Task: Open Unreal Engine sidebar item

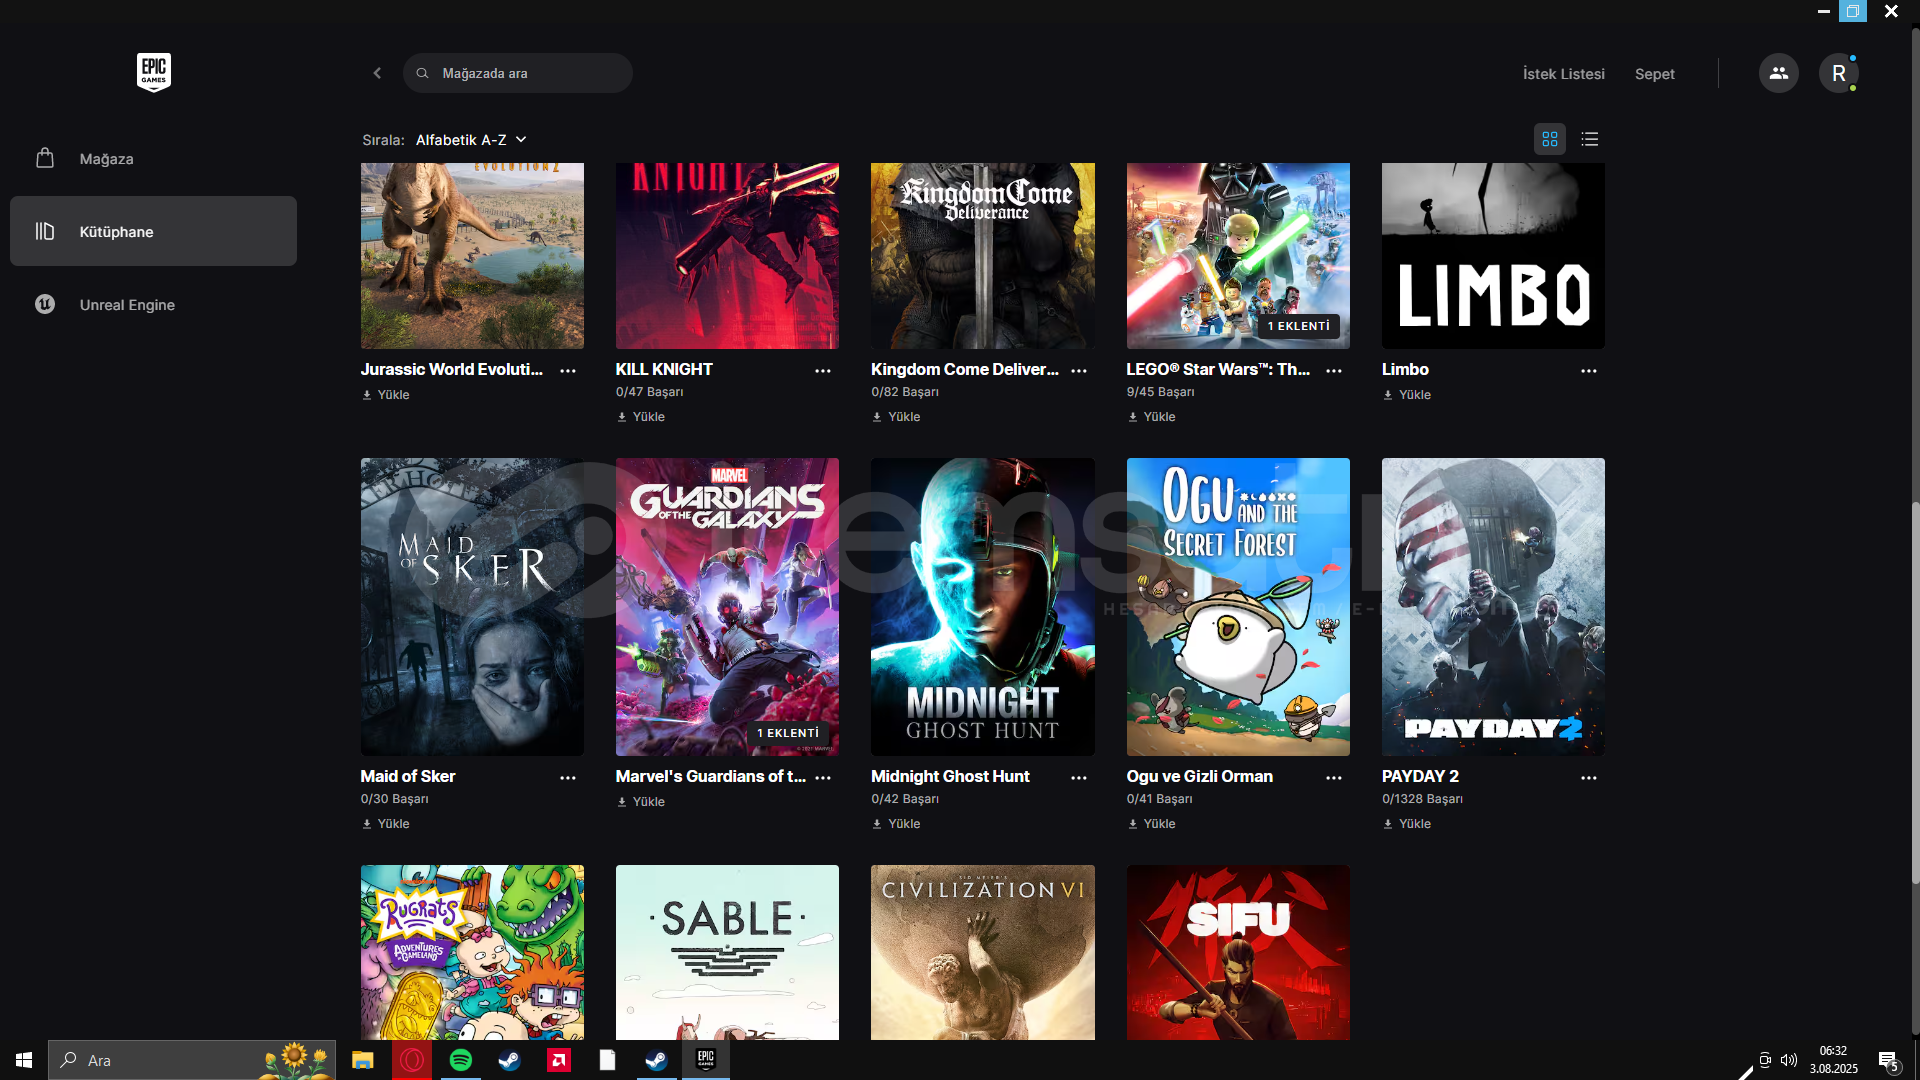Action: click(153, 304)
